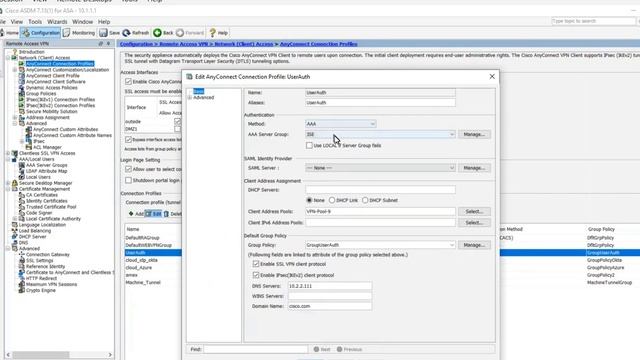
Task: Open the Wizards menu
Action: click(57, 22)
